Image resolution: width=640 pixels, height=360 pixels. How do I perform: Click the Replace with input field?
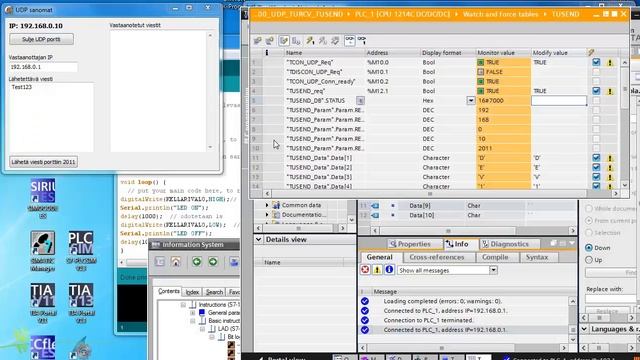point(611,299)
